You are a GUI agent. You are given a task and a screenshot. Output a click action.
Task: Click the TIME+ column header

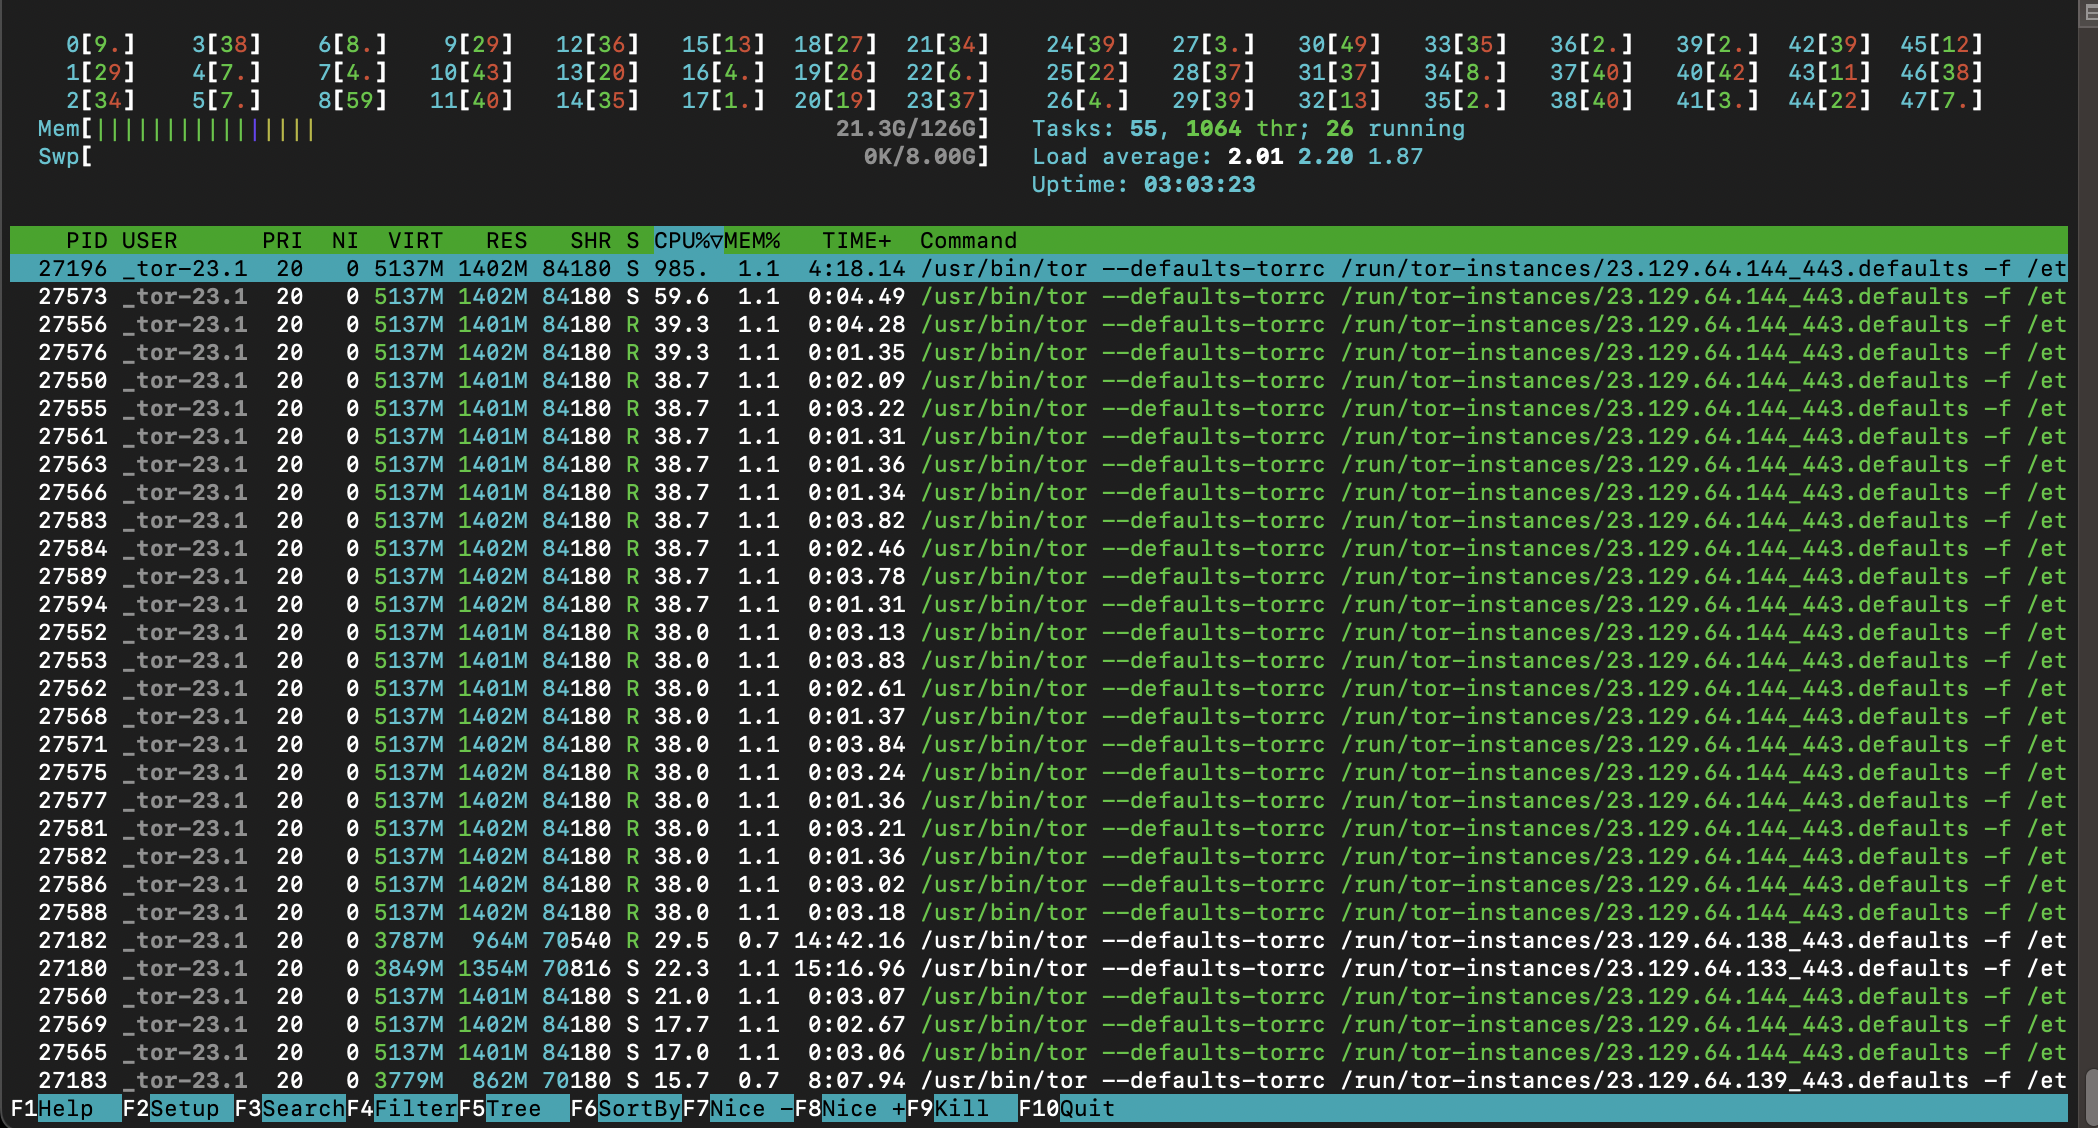coord(856,240)
